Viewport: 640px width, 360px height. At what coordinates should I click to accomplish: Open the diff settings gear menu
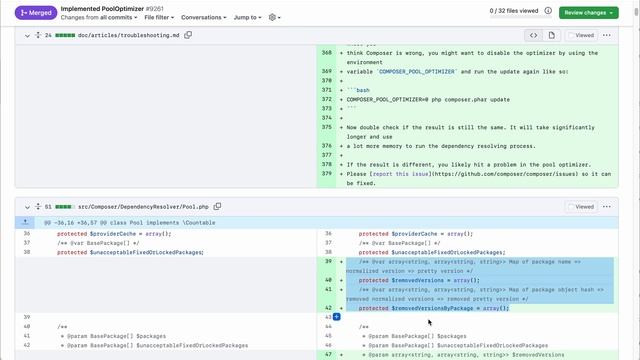tap(274, 18)
